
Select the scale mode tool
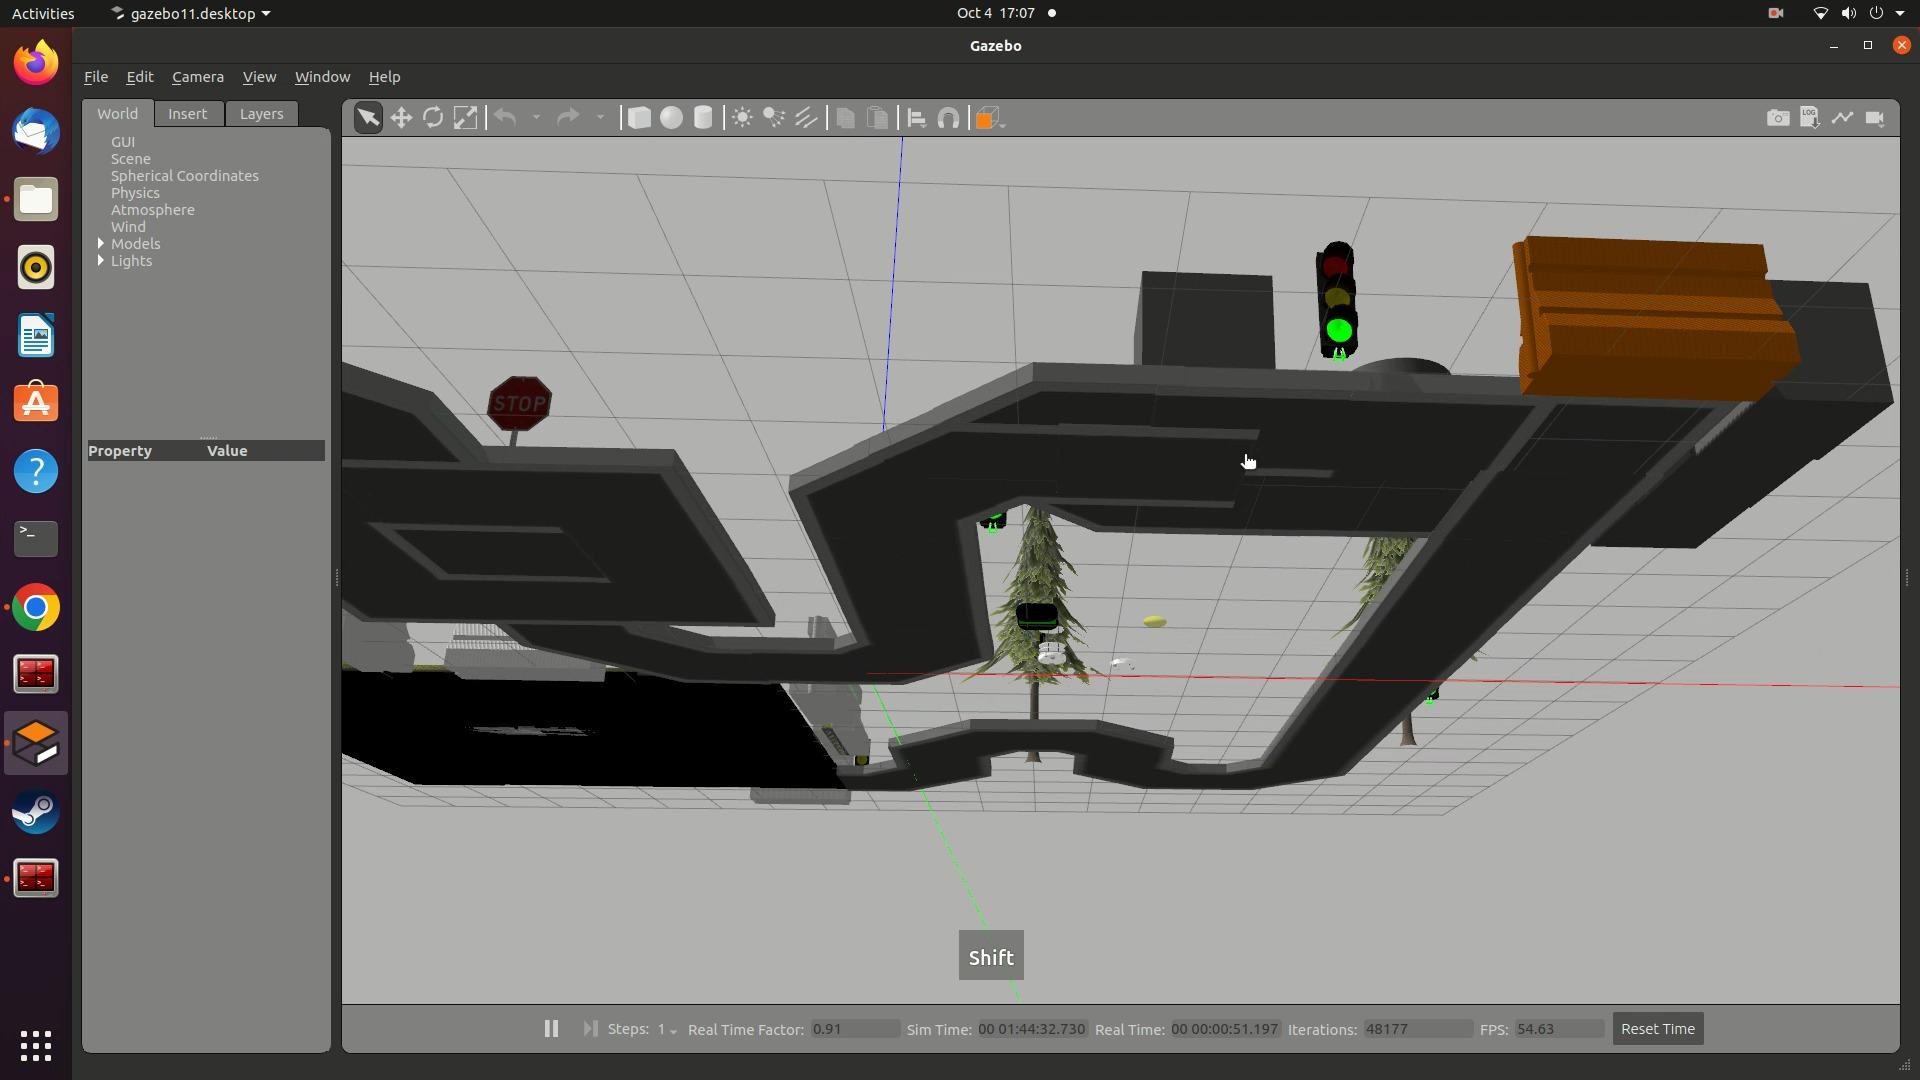pos(465,118)
